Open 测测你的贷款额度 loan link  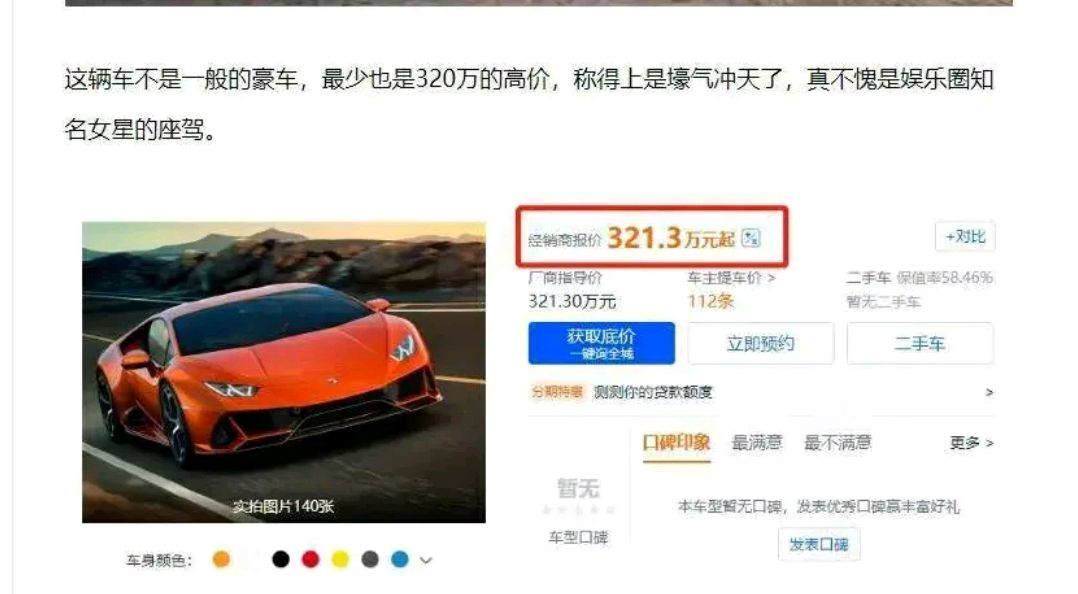(x=652, y=392)
